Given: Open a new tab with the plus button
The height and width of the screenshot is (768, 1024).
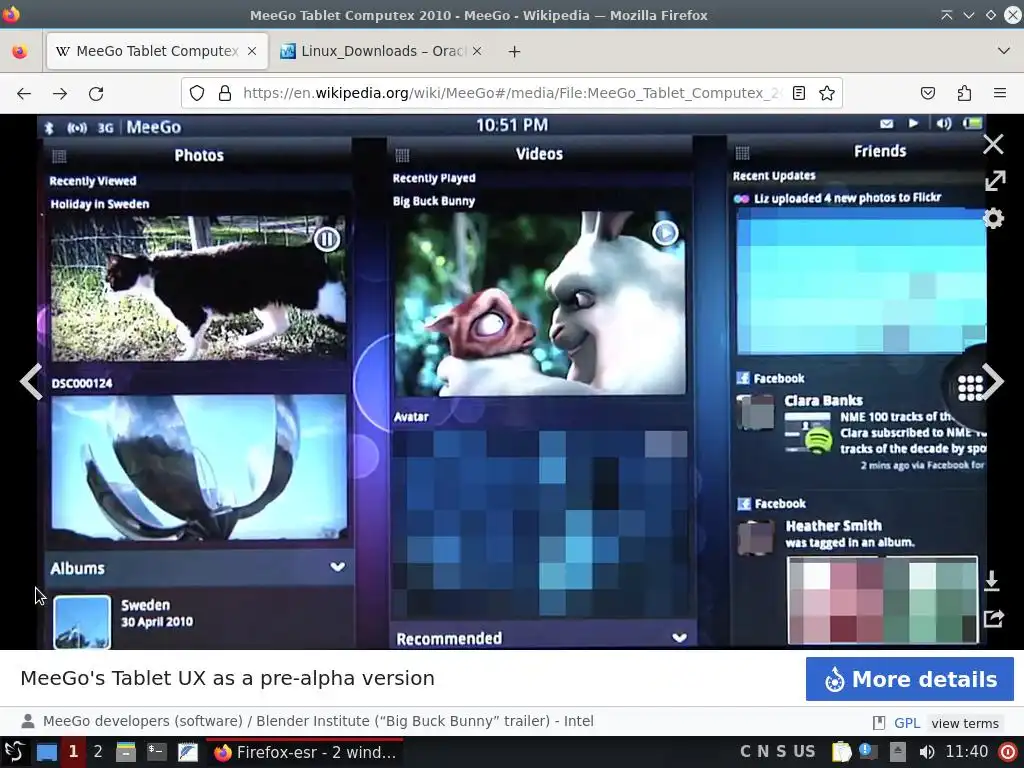Looking at the screenshot, I should (x=515, y=51).
